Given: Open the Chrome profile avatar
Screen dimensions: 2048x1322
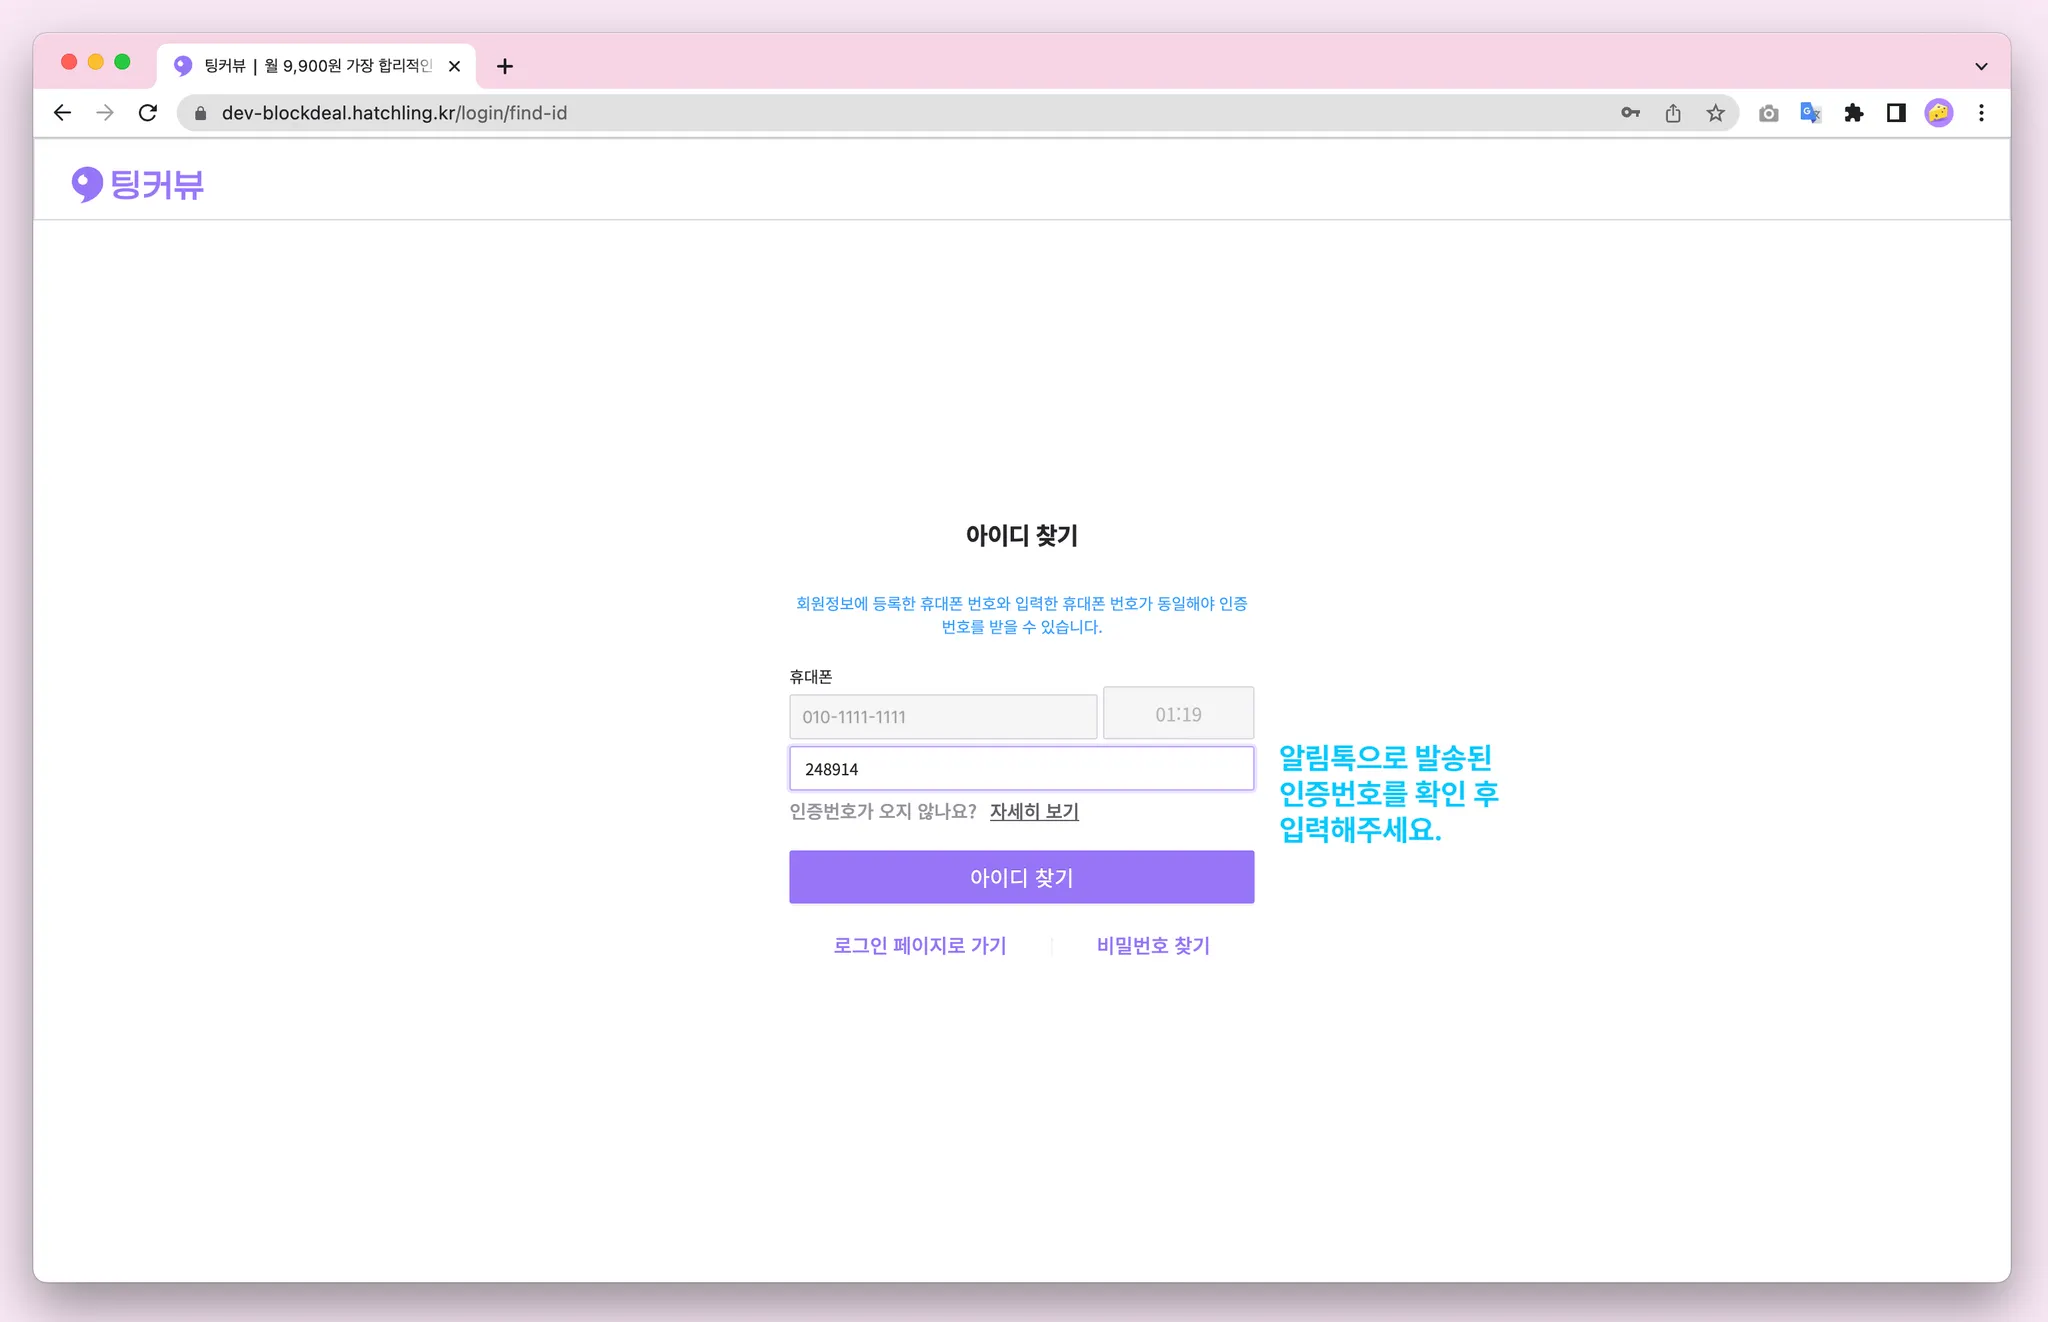Looking at the screenshot, I should (x=1938, y=113).
